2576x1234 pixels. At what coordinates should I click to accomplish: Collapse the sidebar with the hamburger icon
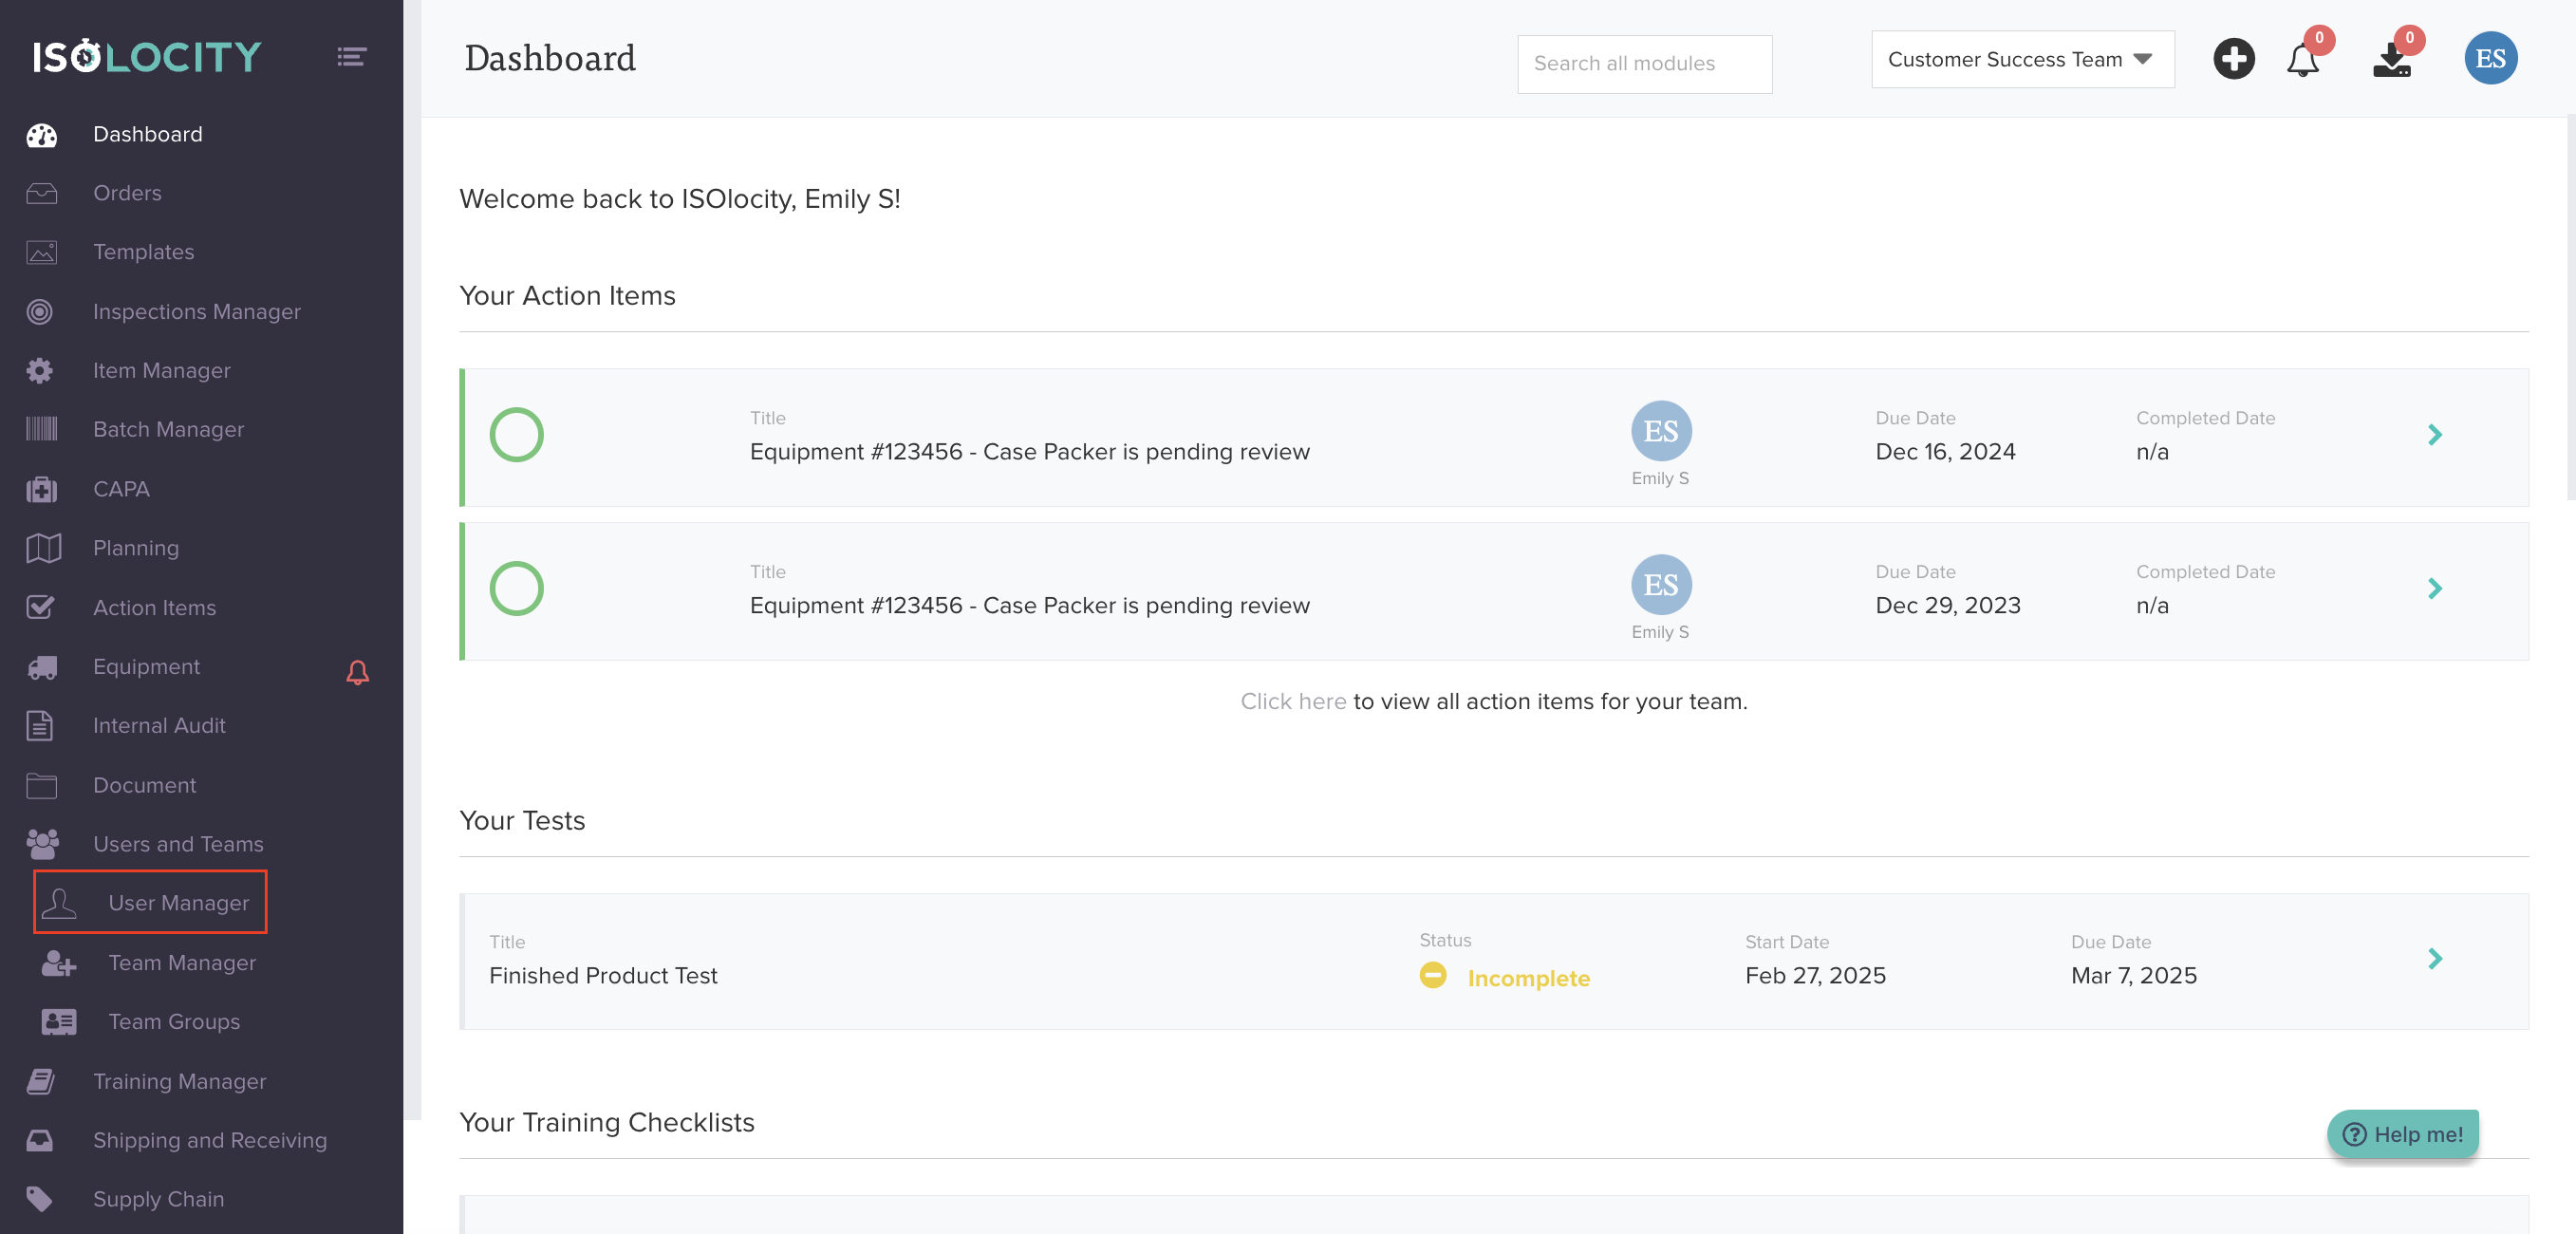click(x=351, y=57)
